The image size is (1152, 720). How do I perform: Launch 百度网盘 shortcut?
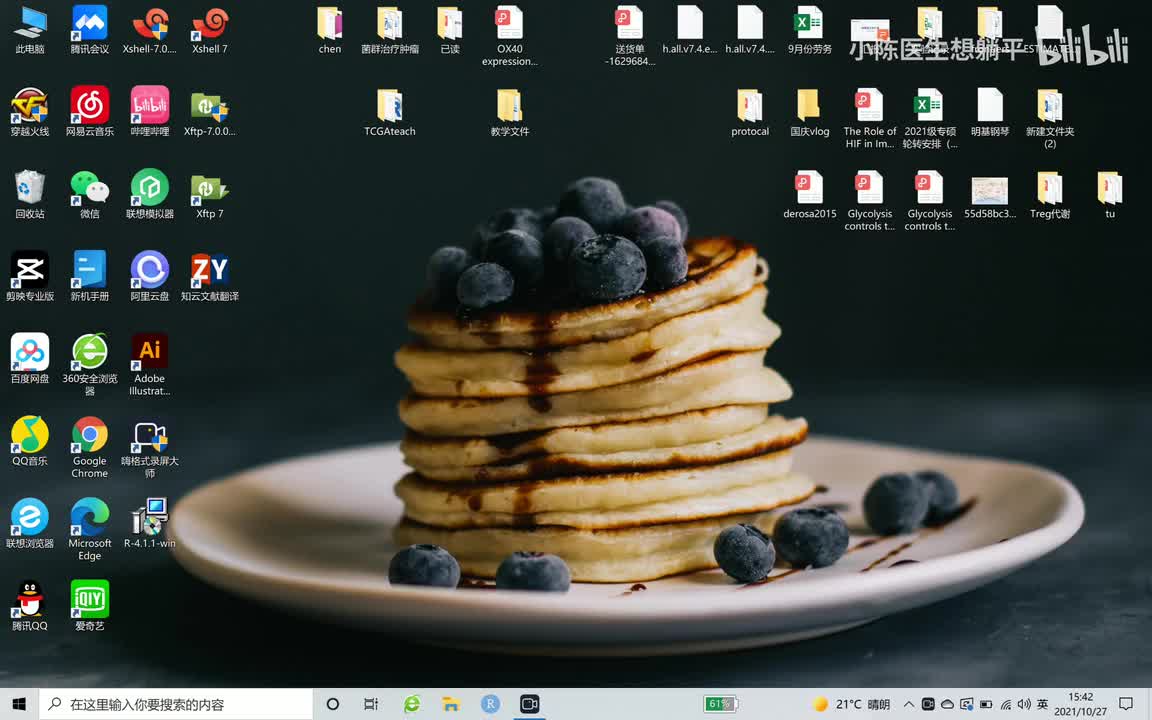pyautogui.click(x=30, y=359)
